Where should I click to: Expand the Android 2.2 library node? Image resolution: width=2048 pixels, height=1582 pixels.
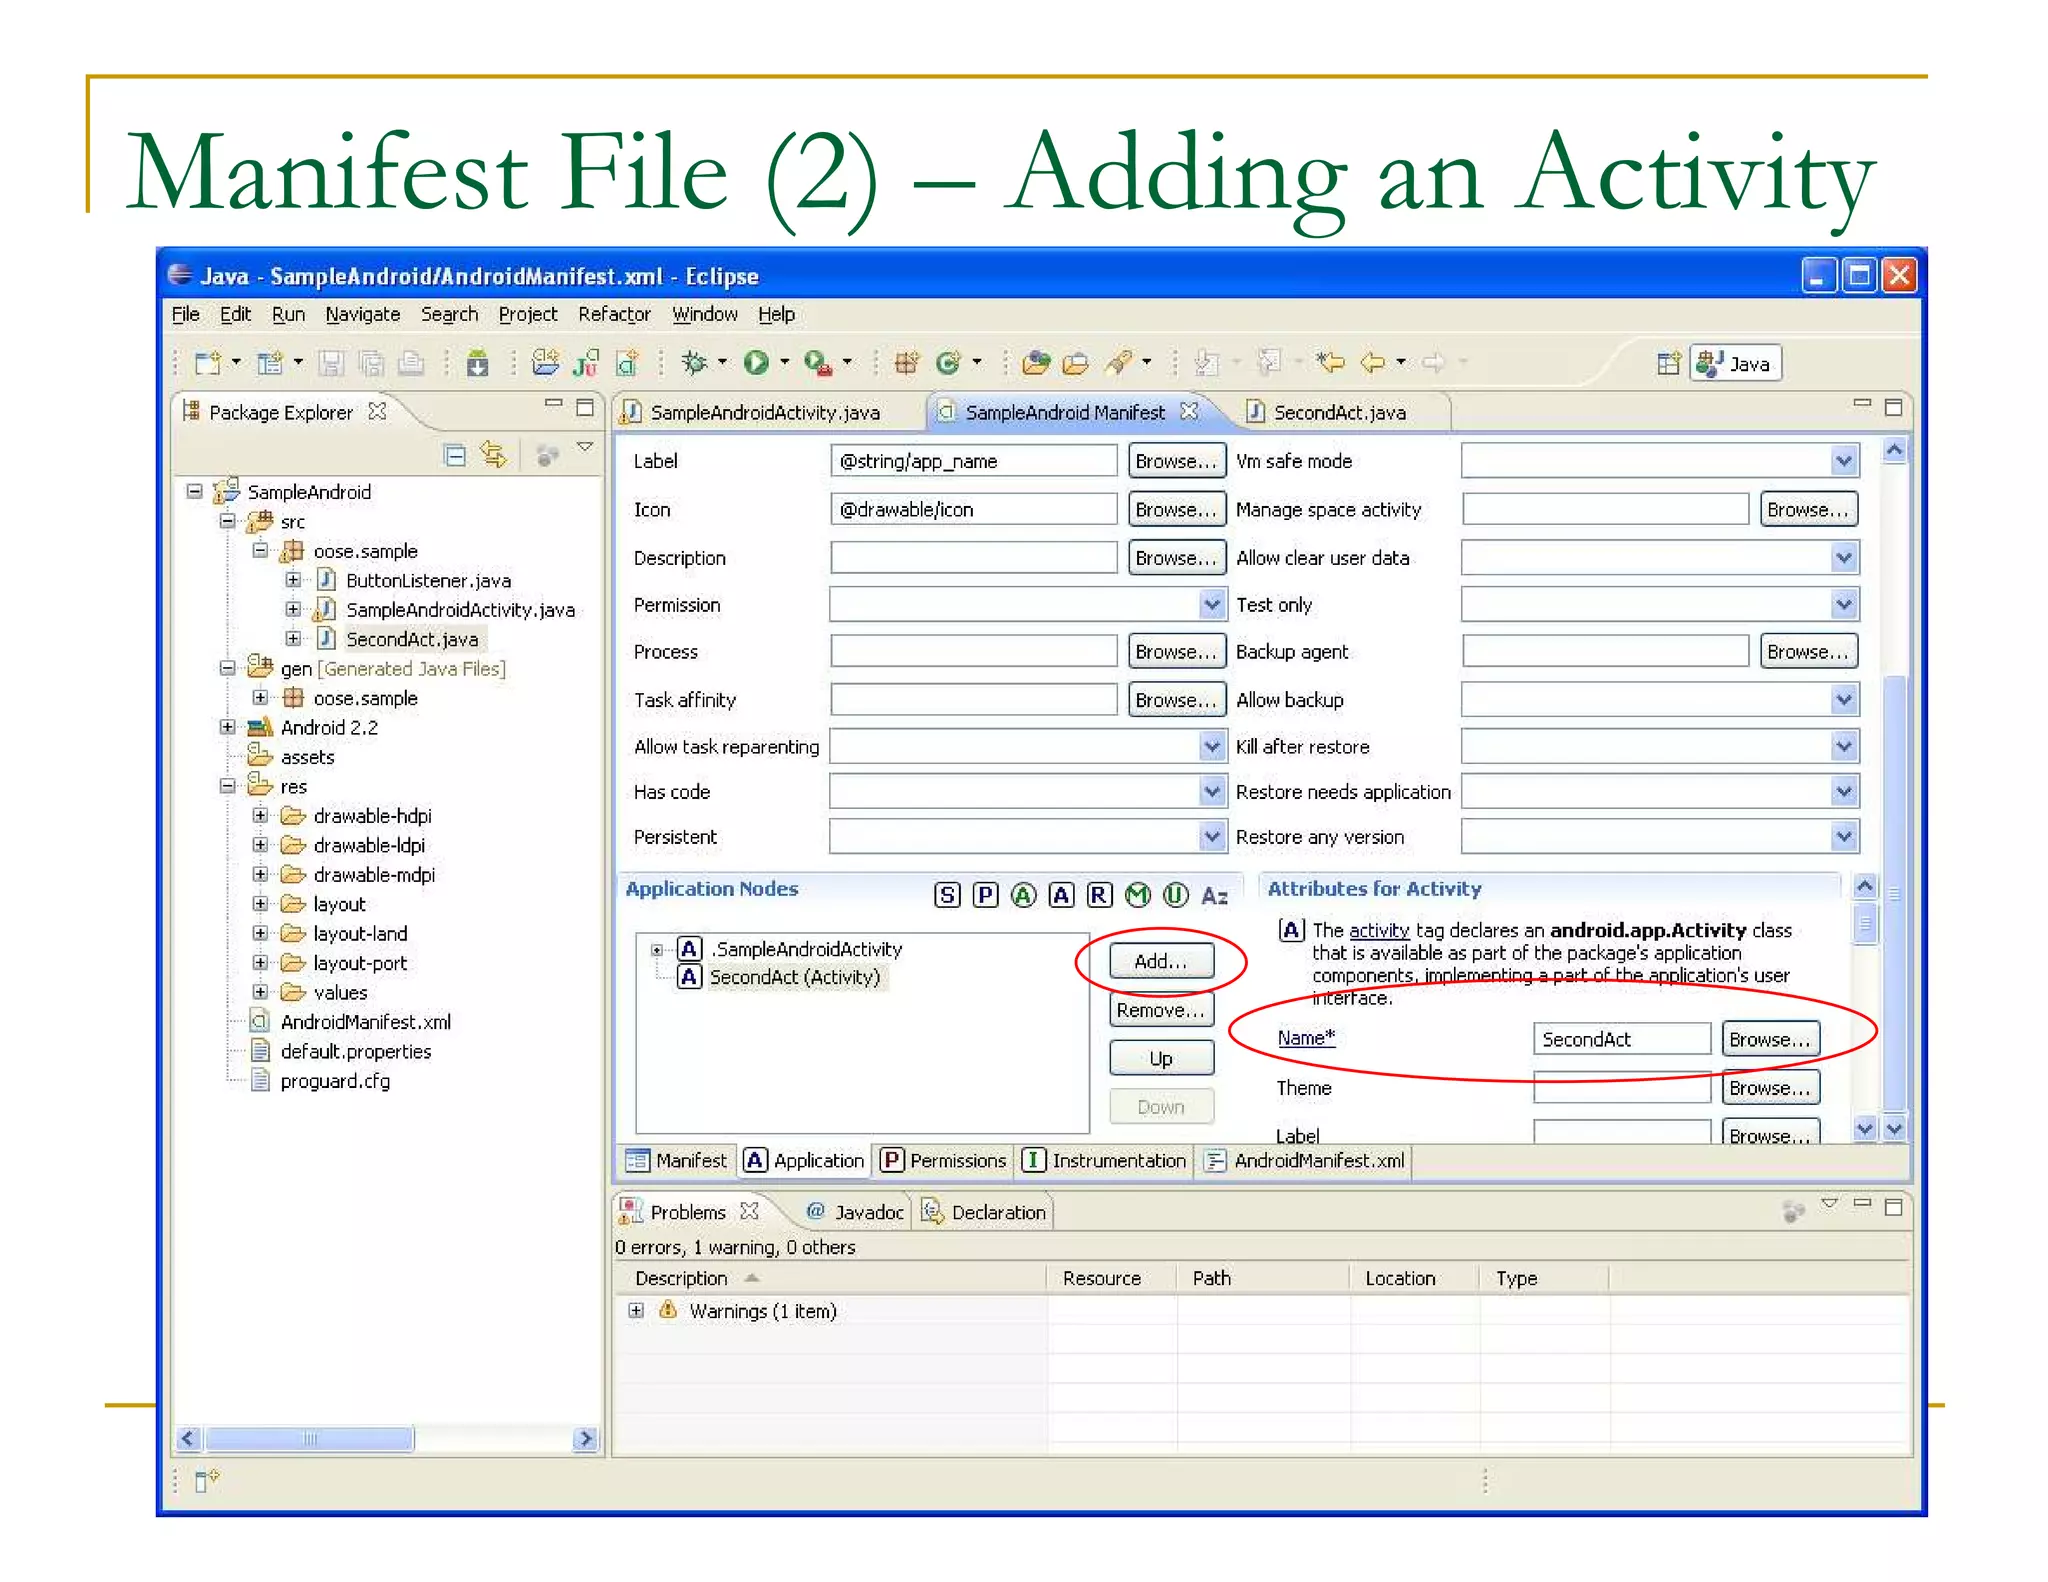[x=228, y=727]
